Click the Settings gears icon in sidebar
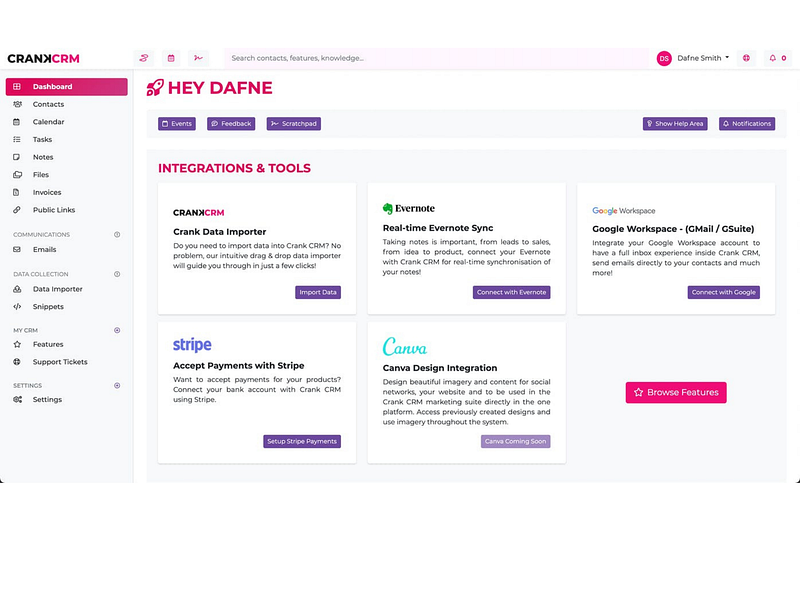This screenshot has height=600, width=800. click(x=17, y=399)
